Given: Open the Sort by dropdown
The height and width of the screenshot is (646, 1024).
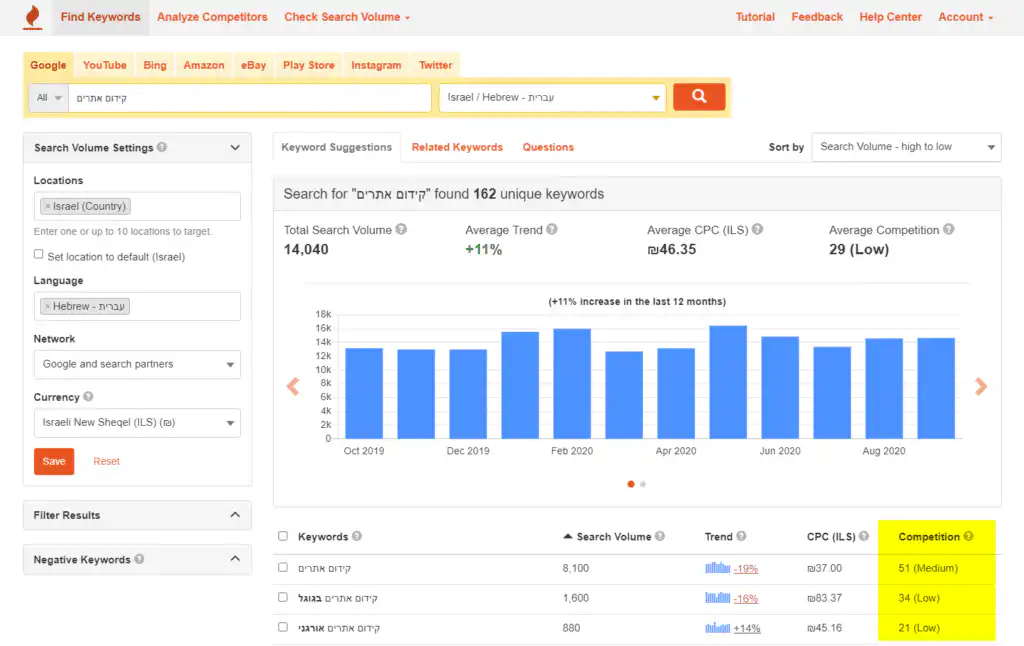Looking at the screenshot, I should tap(906, 147).
